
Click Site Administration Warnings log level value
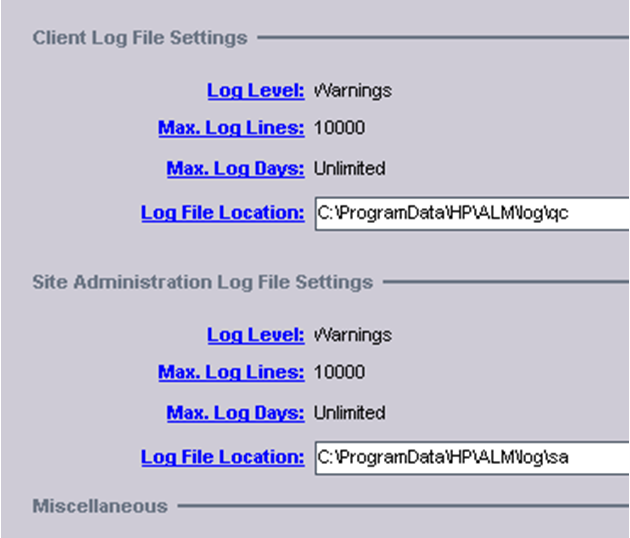[x=353, y=335]
